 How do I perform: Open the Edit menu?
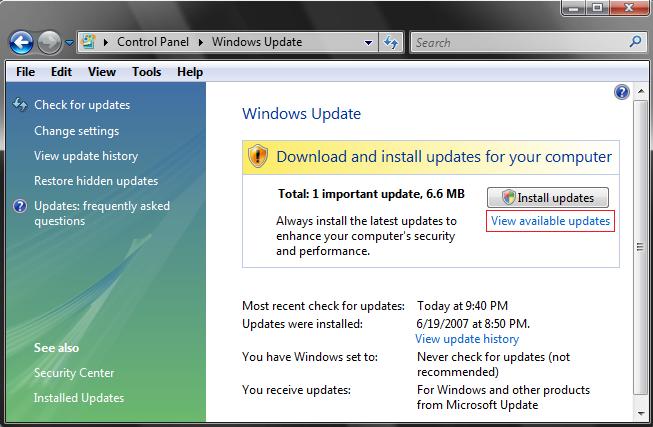(x=61, y=72)
